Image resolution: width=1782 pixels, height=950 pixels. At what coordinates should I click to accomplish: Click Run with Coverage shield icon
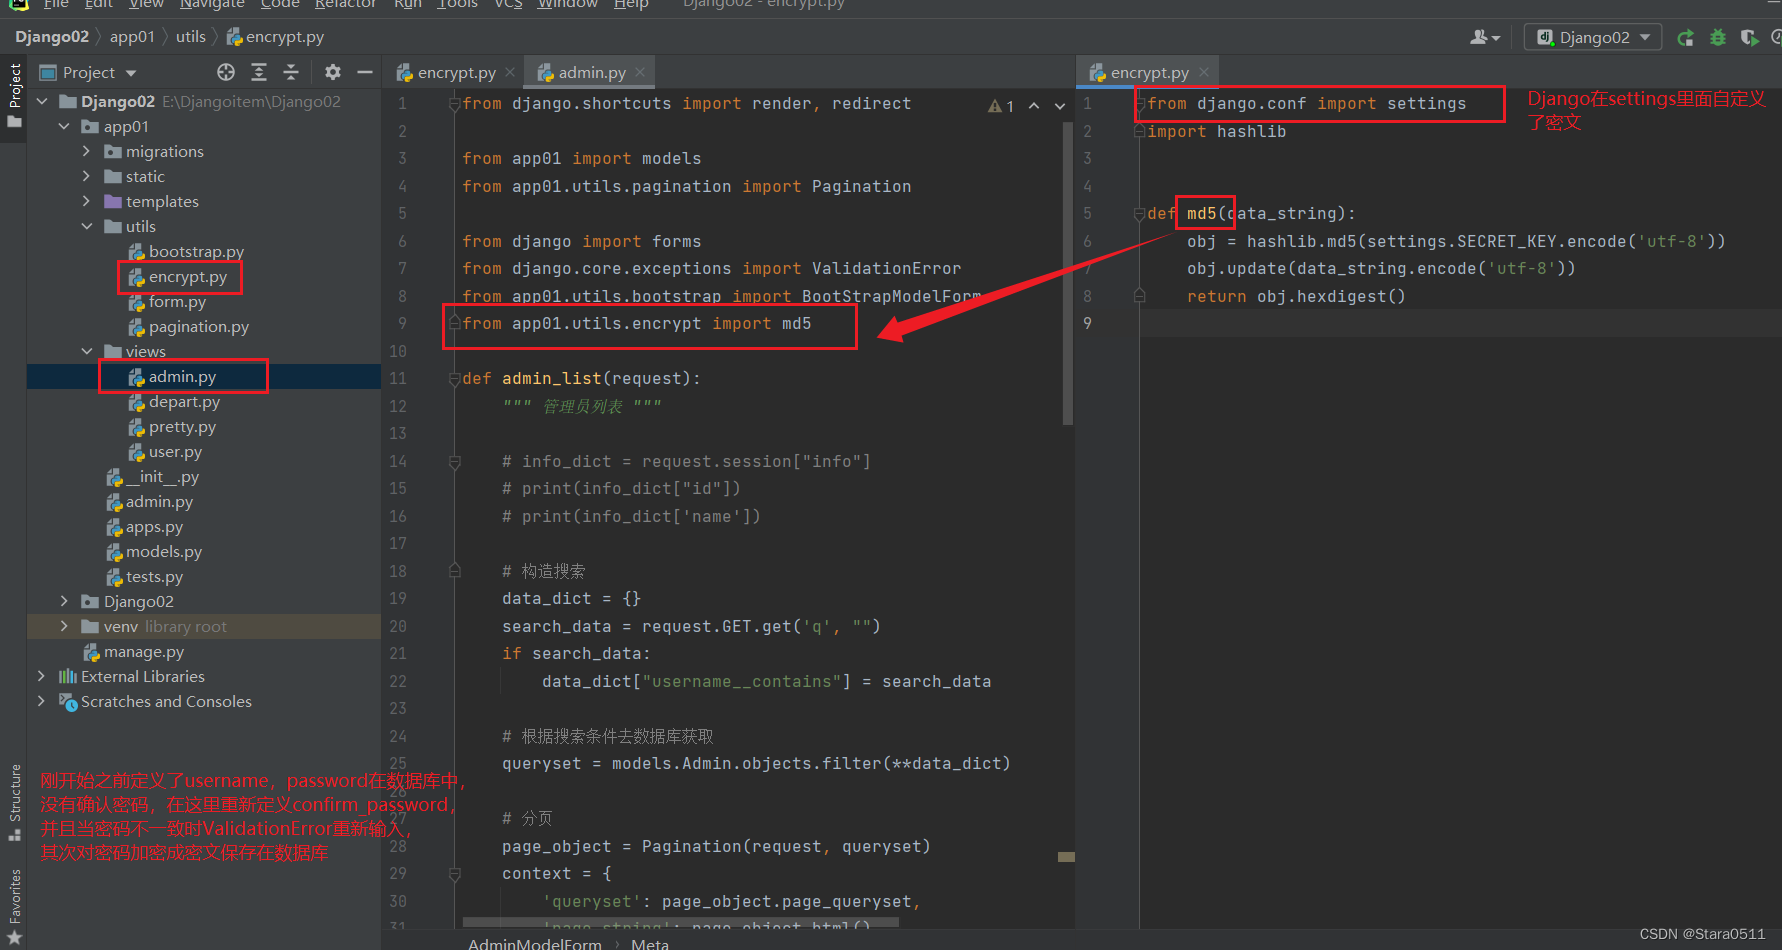[x=1749, y=38]
